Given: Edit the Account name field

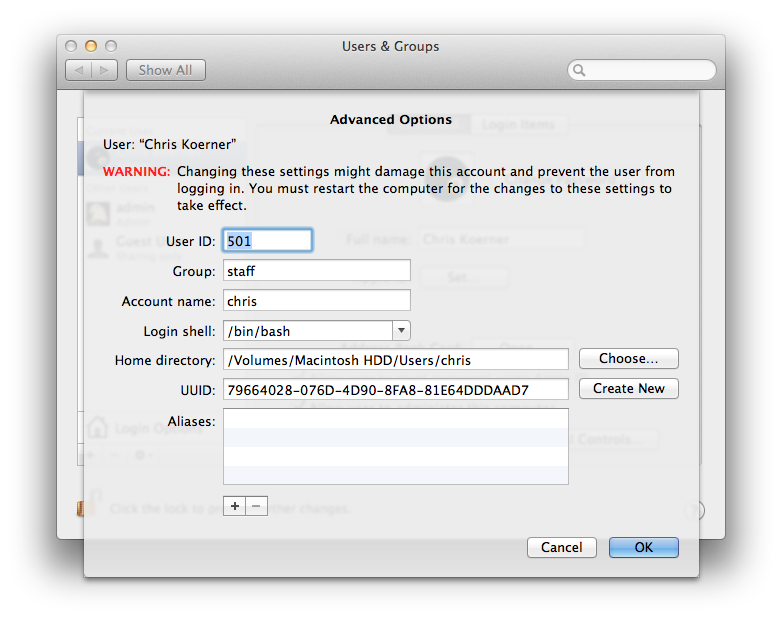Looking at the screenshot, I should pyautogui.click(x=317, y=301).
